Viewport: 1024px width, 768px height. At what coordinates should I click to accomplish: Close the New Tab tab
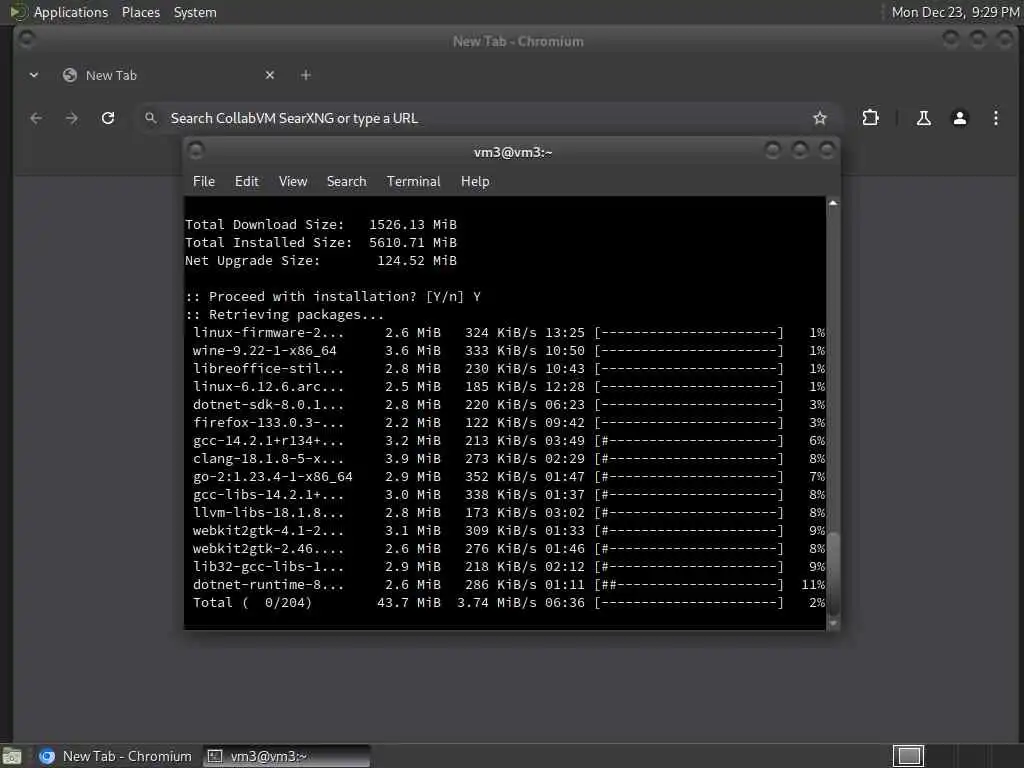(x=270, y=75)
